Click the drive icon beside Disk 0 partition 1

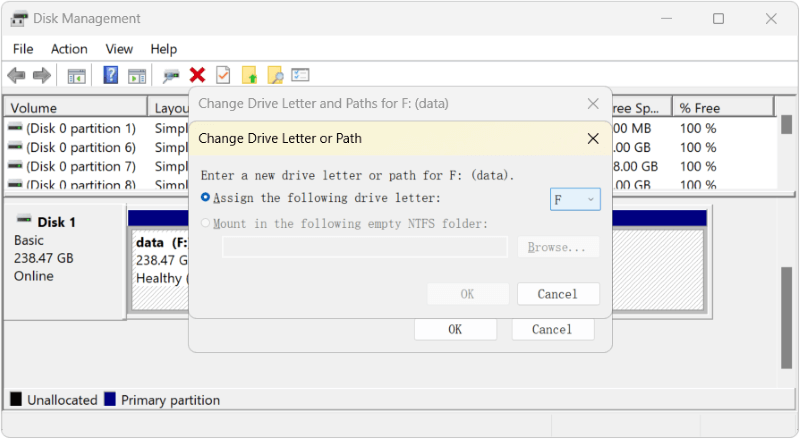click(x=15, y=127)
